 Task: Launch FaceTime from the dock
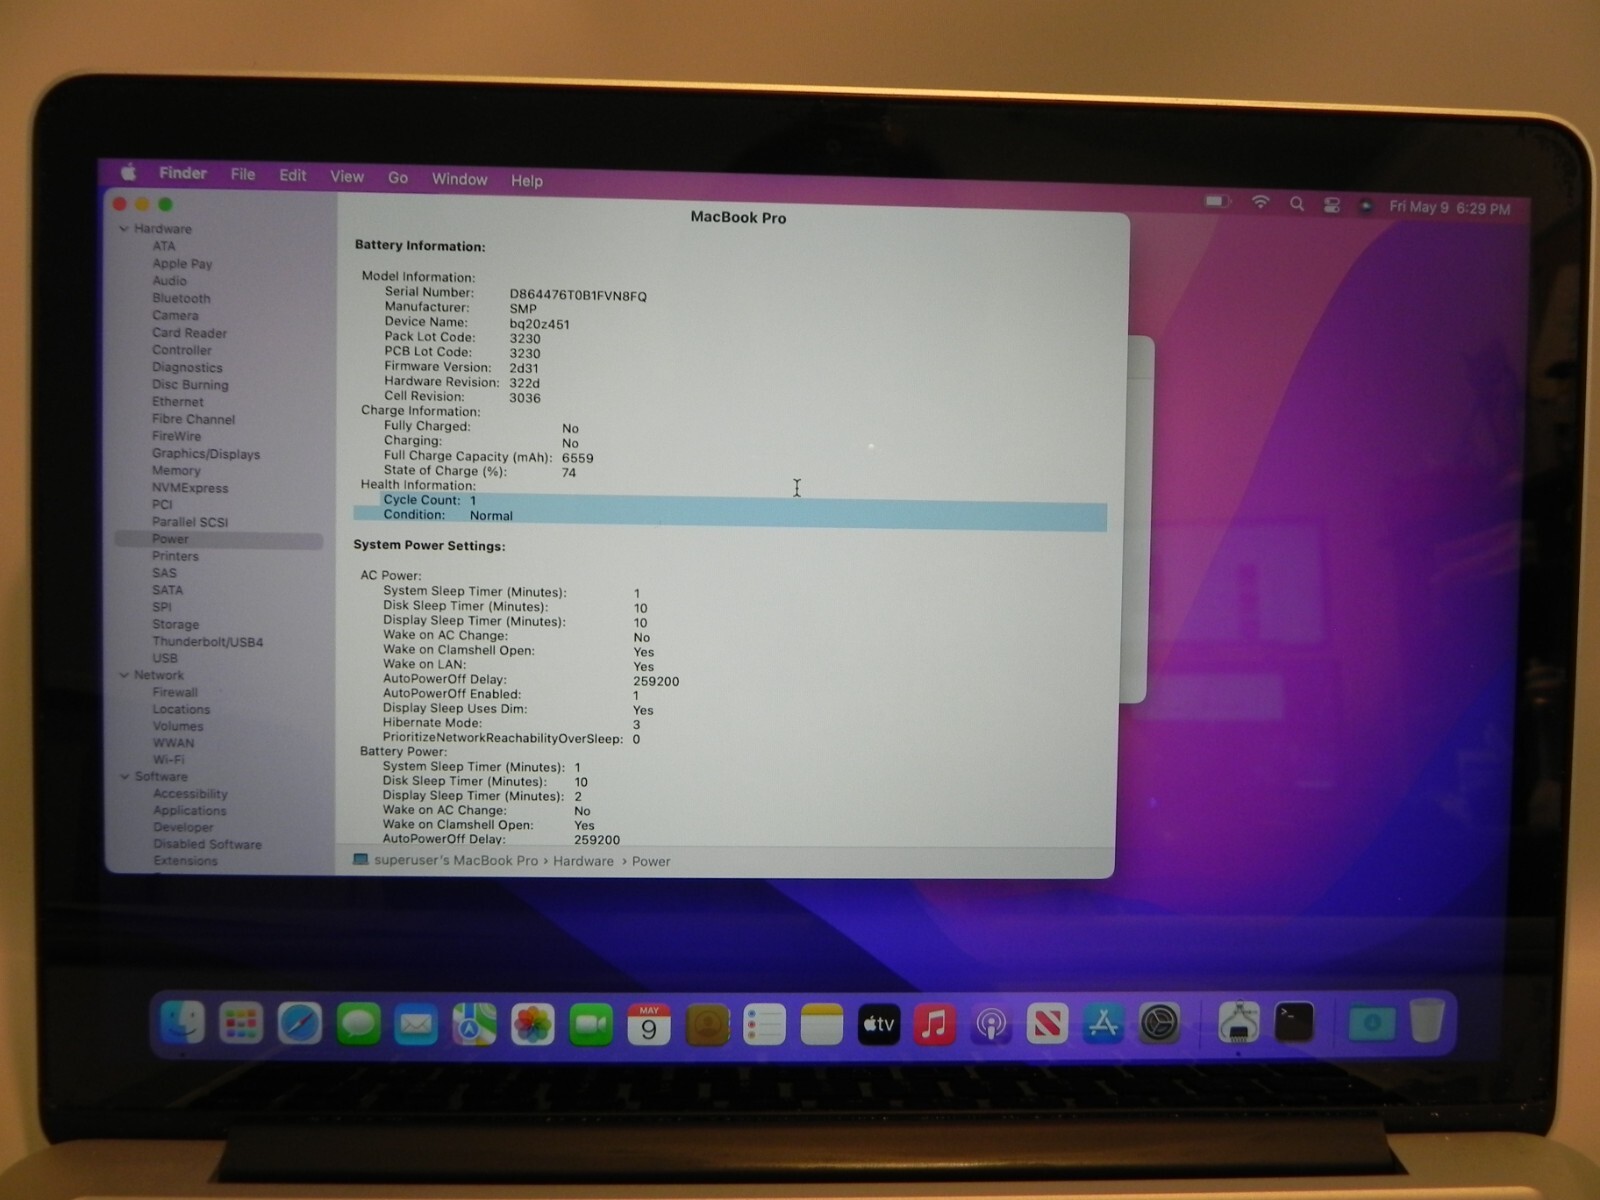point(590,1025)
